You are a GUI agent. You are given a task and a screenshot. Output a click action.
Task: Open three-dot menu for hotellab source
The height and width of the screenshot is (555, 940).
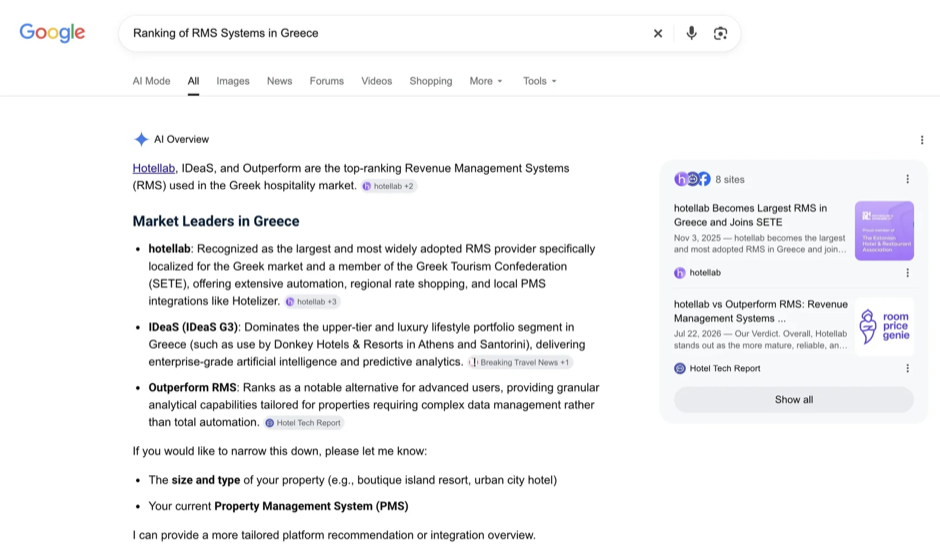pyautogui.click(x=907, y=273)
